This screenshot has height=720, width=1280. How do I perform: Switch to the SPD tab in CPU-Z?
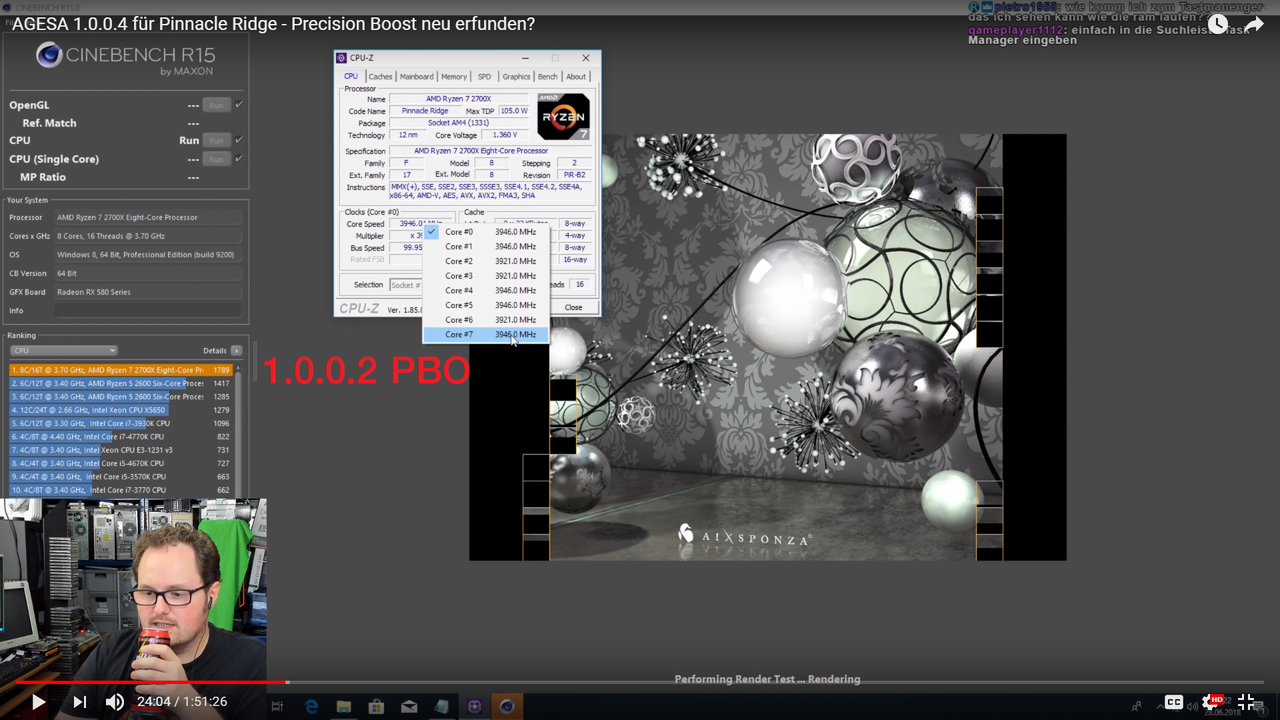(484, 76)
